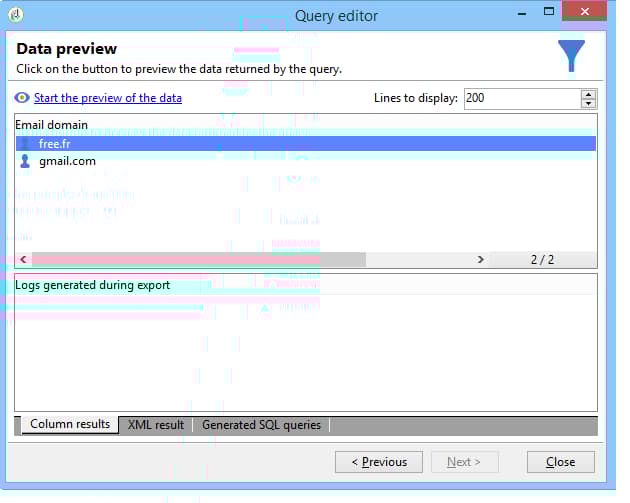This screenshot has height=503, width=630.
Task: Close the Query editor dialog
Action: click(x=560, y=462)
